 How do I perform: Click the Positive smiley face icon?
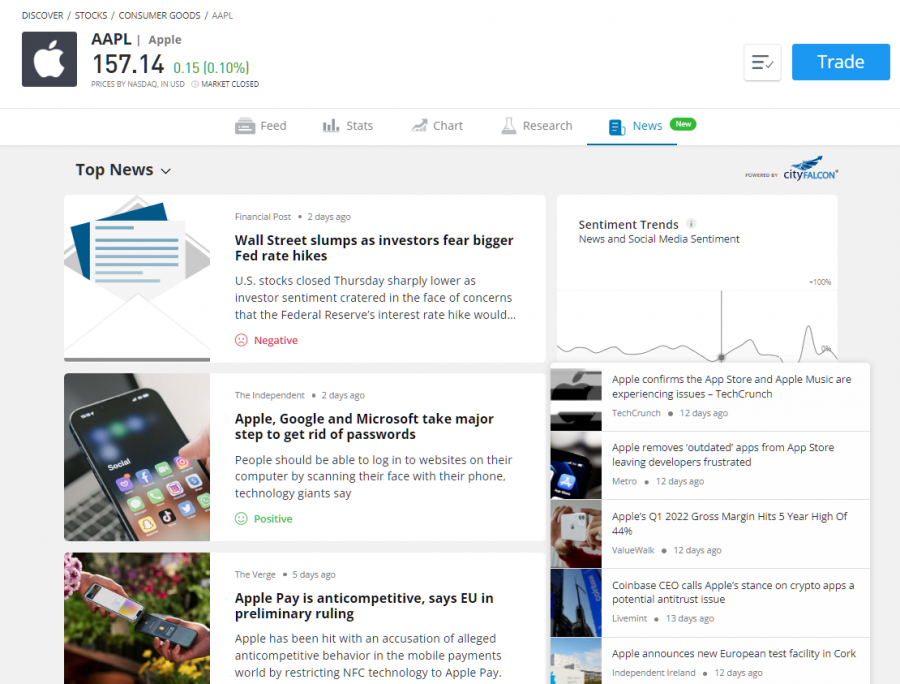[x=241, y=519]
